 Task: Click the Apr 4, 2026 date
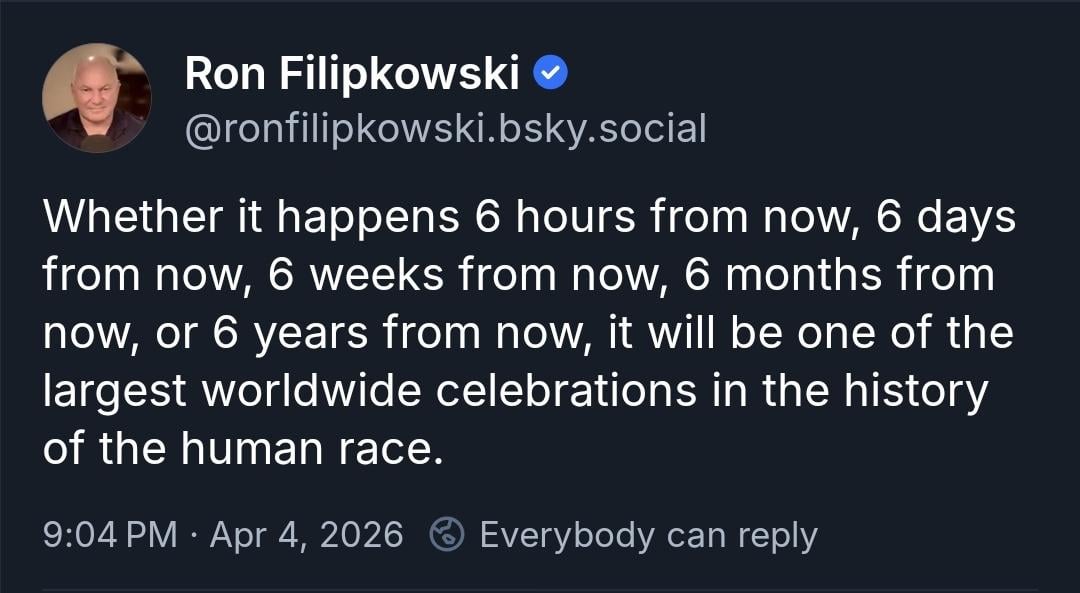(x=306, y=535)
